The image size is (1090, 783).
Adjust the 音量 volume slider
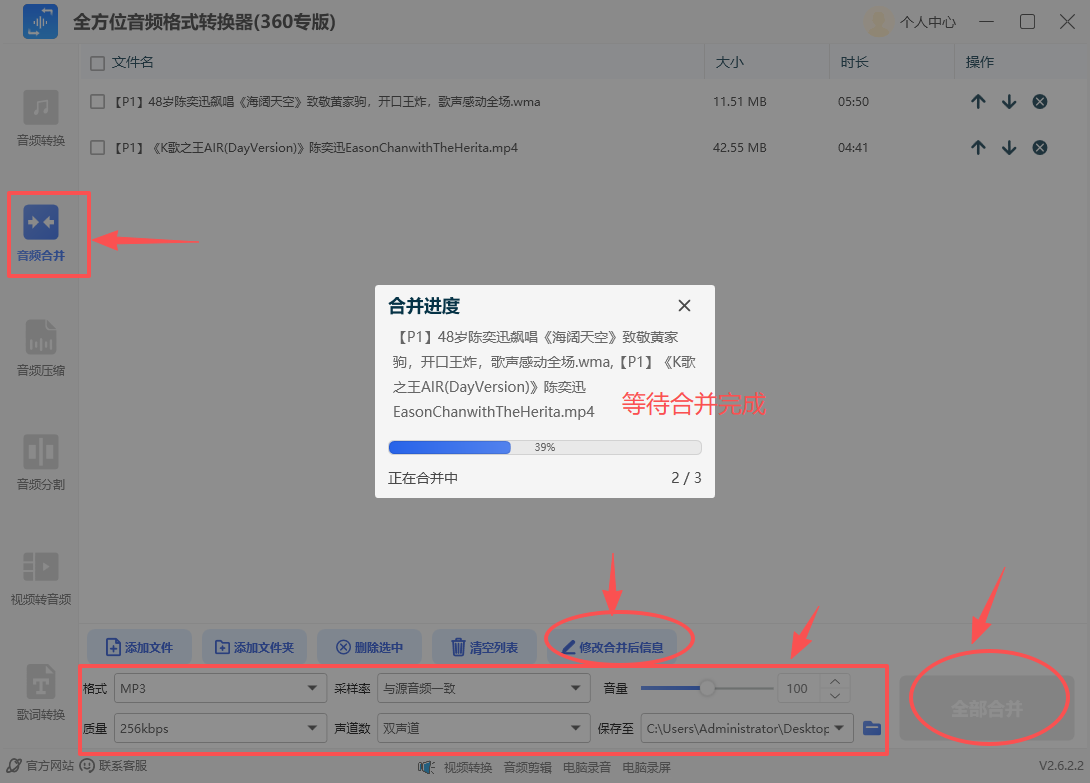click(x=707, y=688)
